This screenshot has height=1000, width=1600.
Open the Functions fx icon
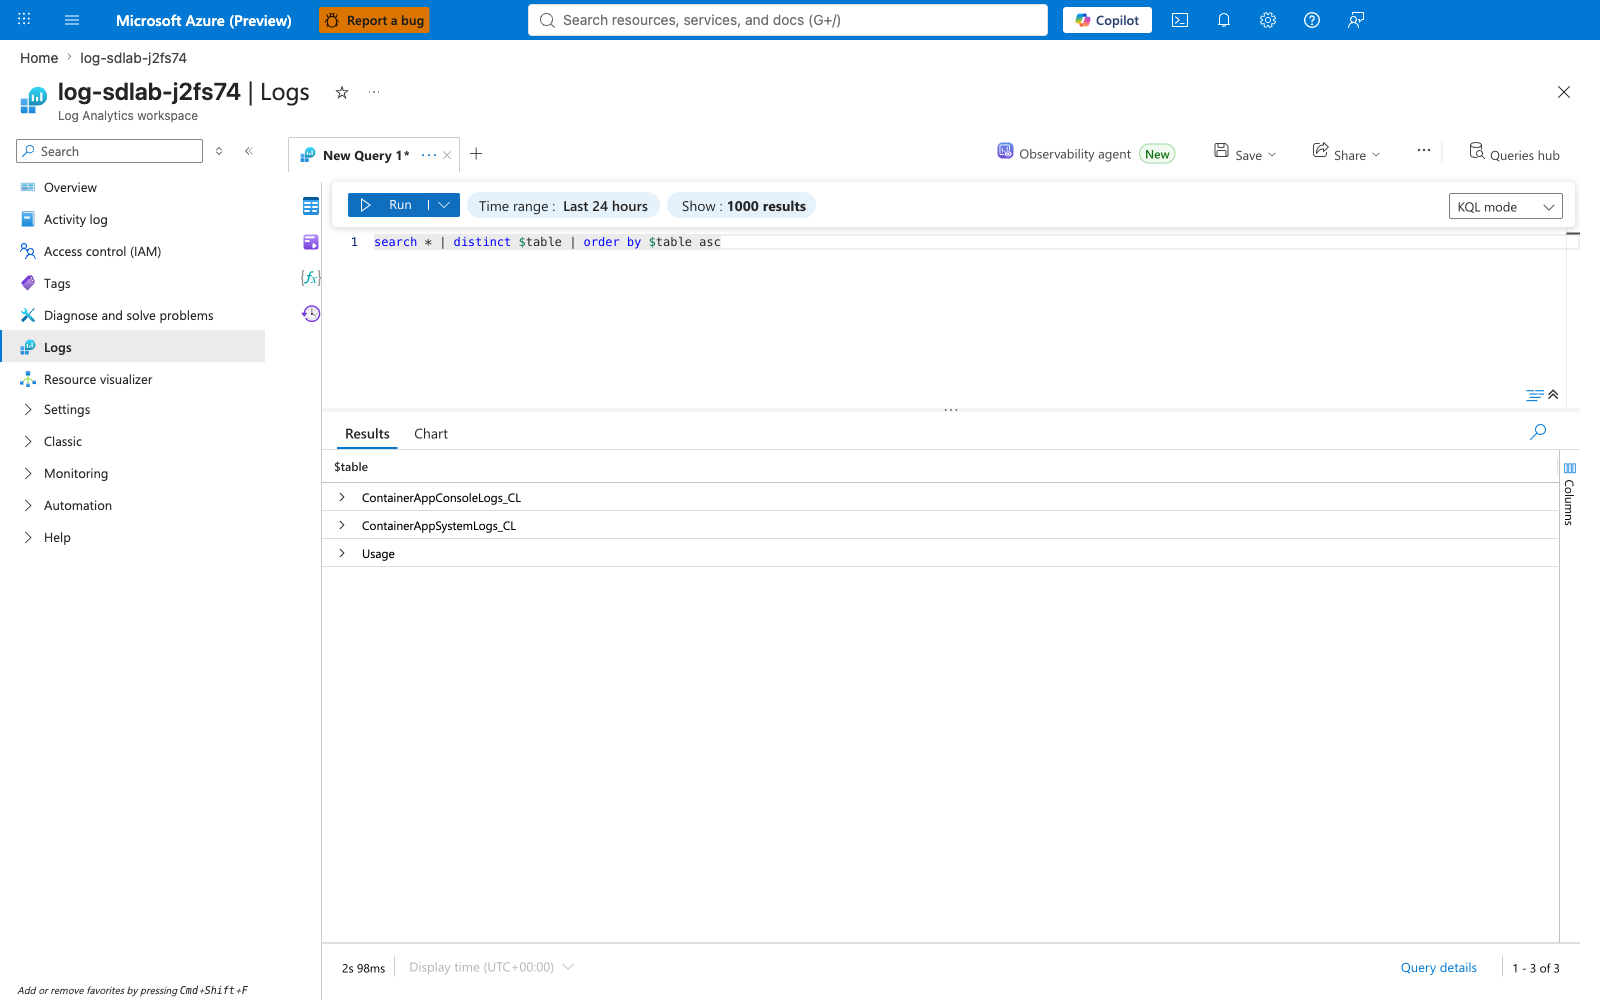click(x=311, y=278)
